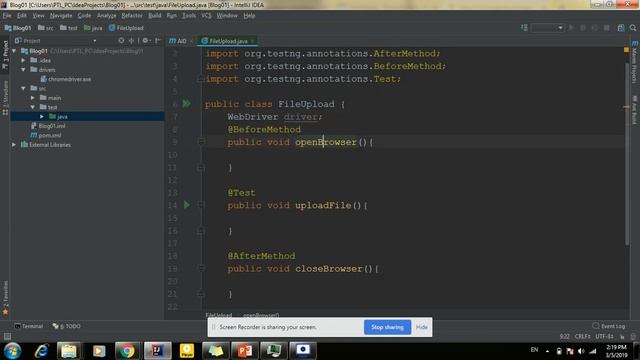Expand the main folder

point(33,98)
